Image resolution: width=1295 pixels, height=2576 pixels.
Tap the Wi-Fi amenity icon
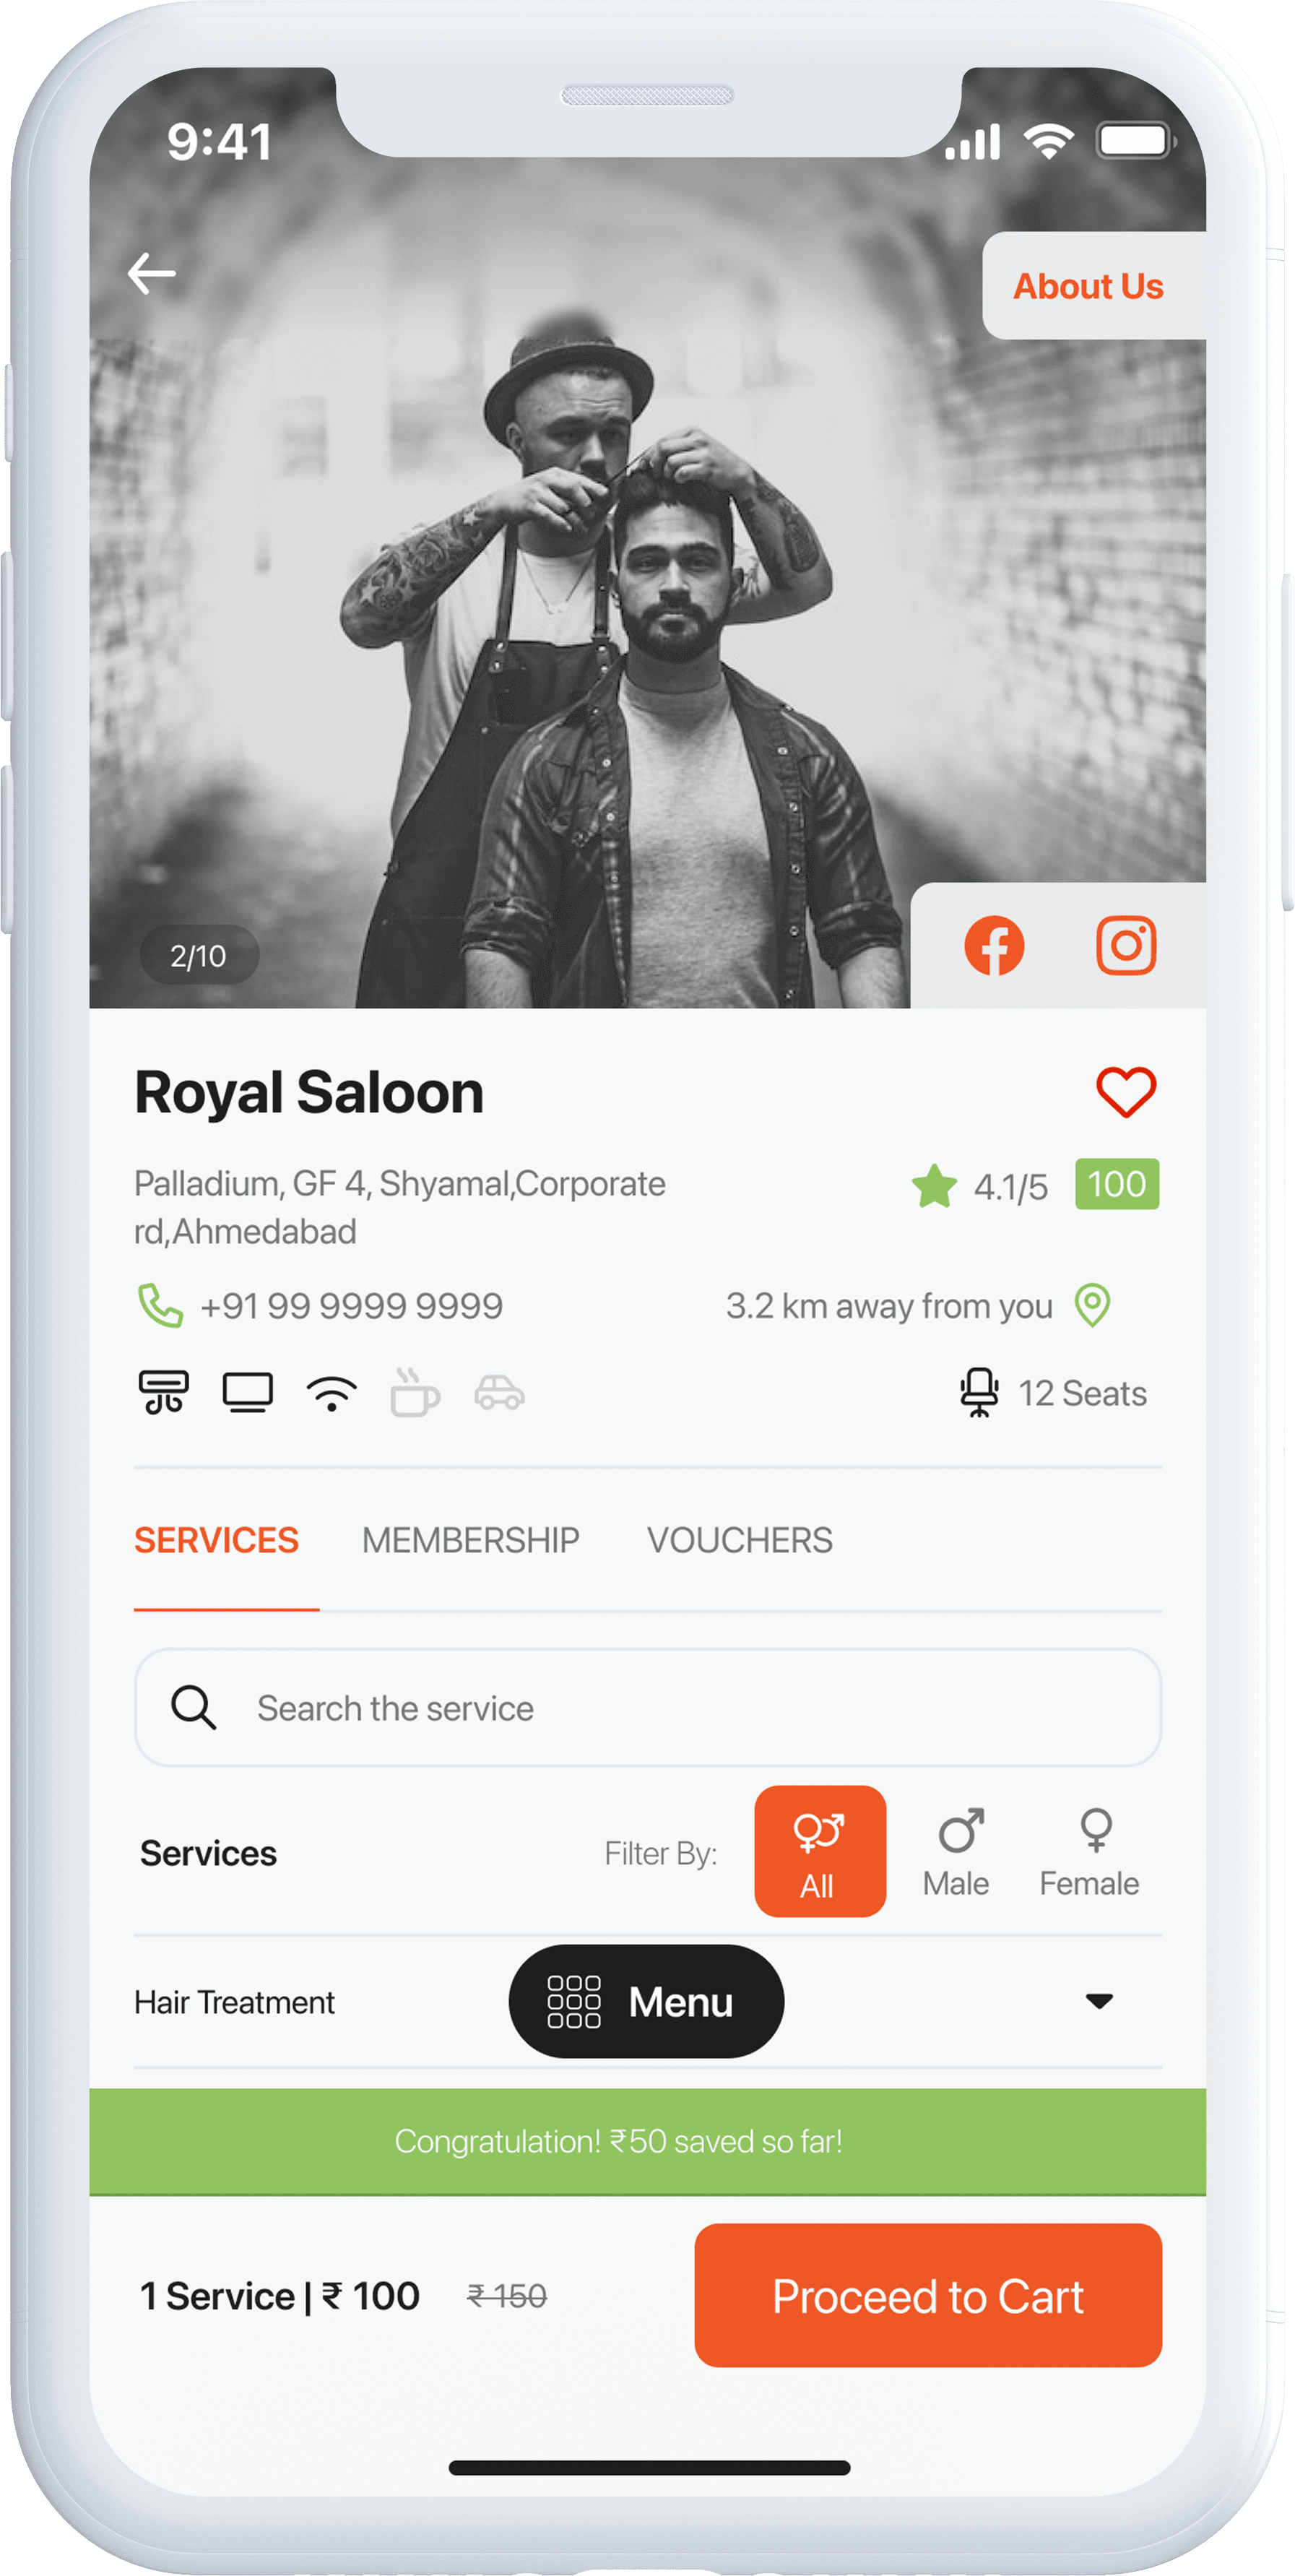tap(332, 1393)
